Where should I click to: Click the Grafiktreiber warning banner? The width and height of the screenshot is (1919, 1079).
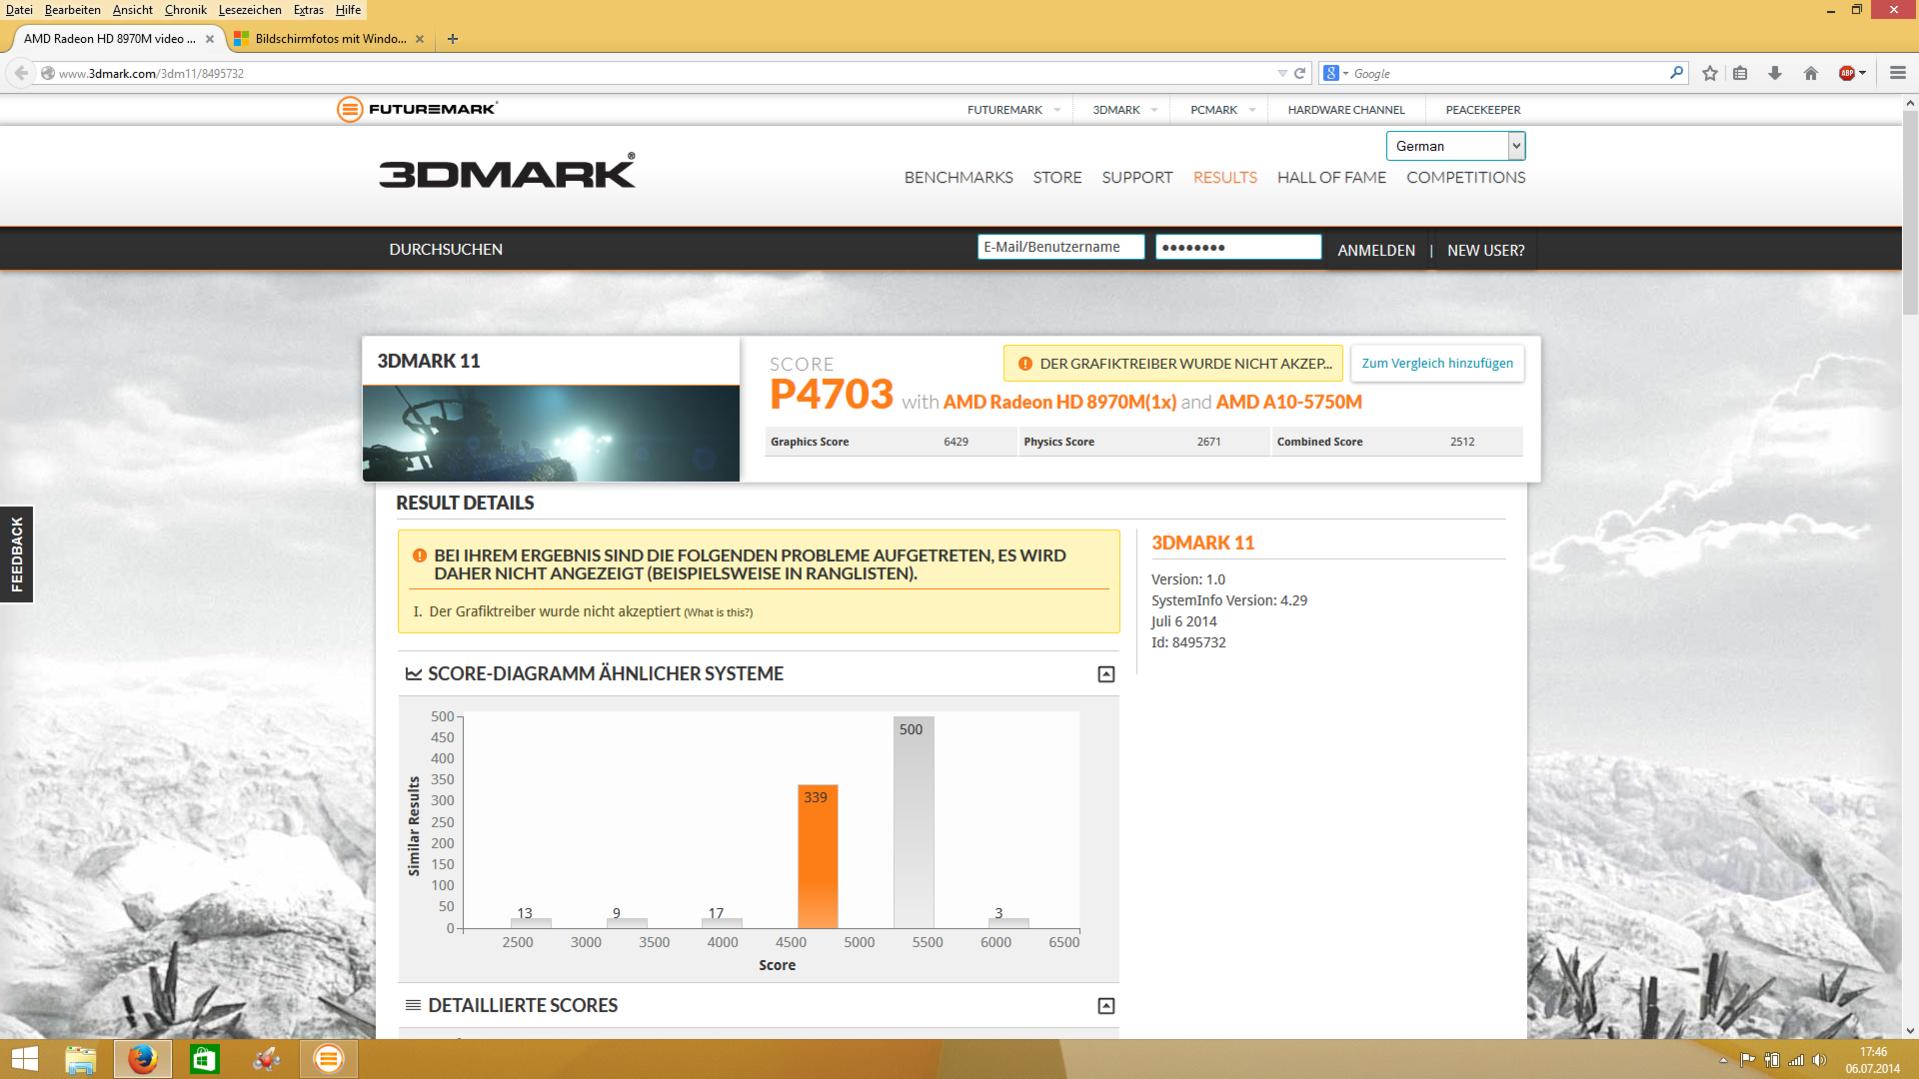(x=1173, y=363)
